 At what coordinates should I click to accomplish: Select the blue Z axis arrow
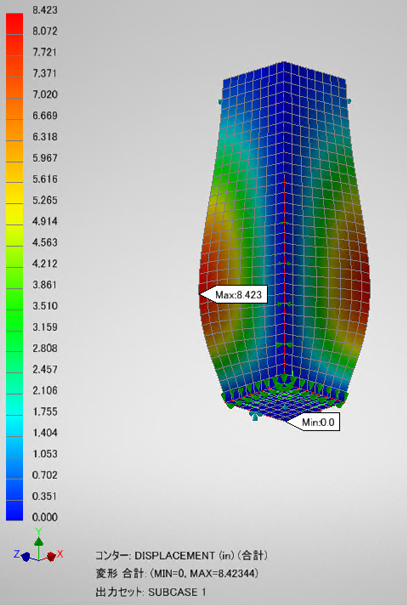pos(23,556)
